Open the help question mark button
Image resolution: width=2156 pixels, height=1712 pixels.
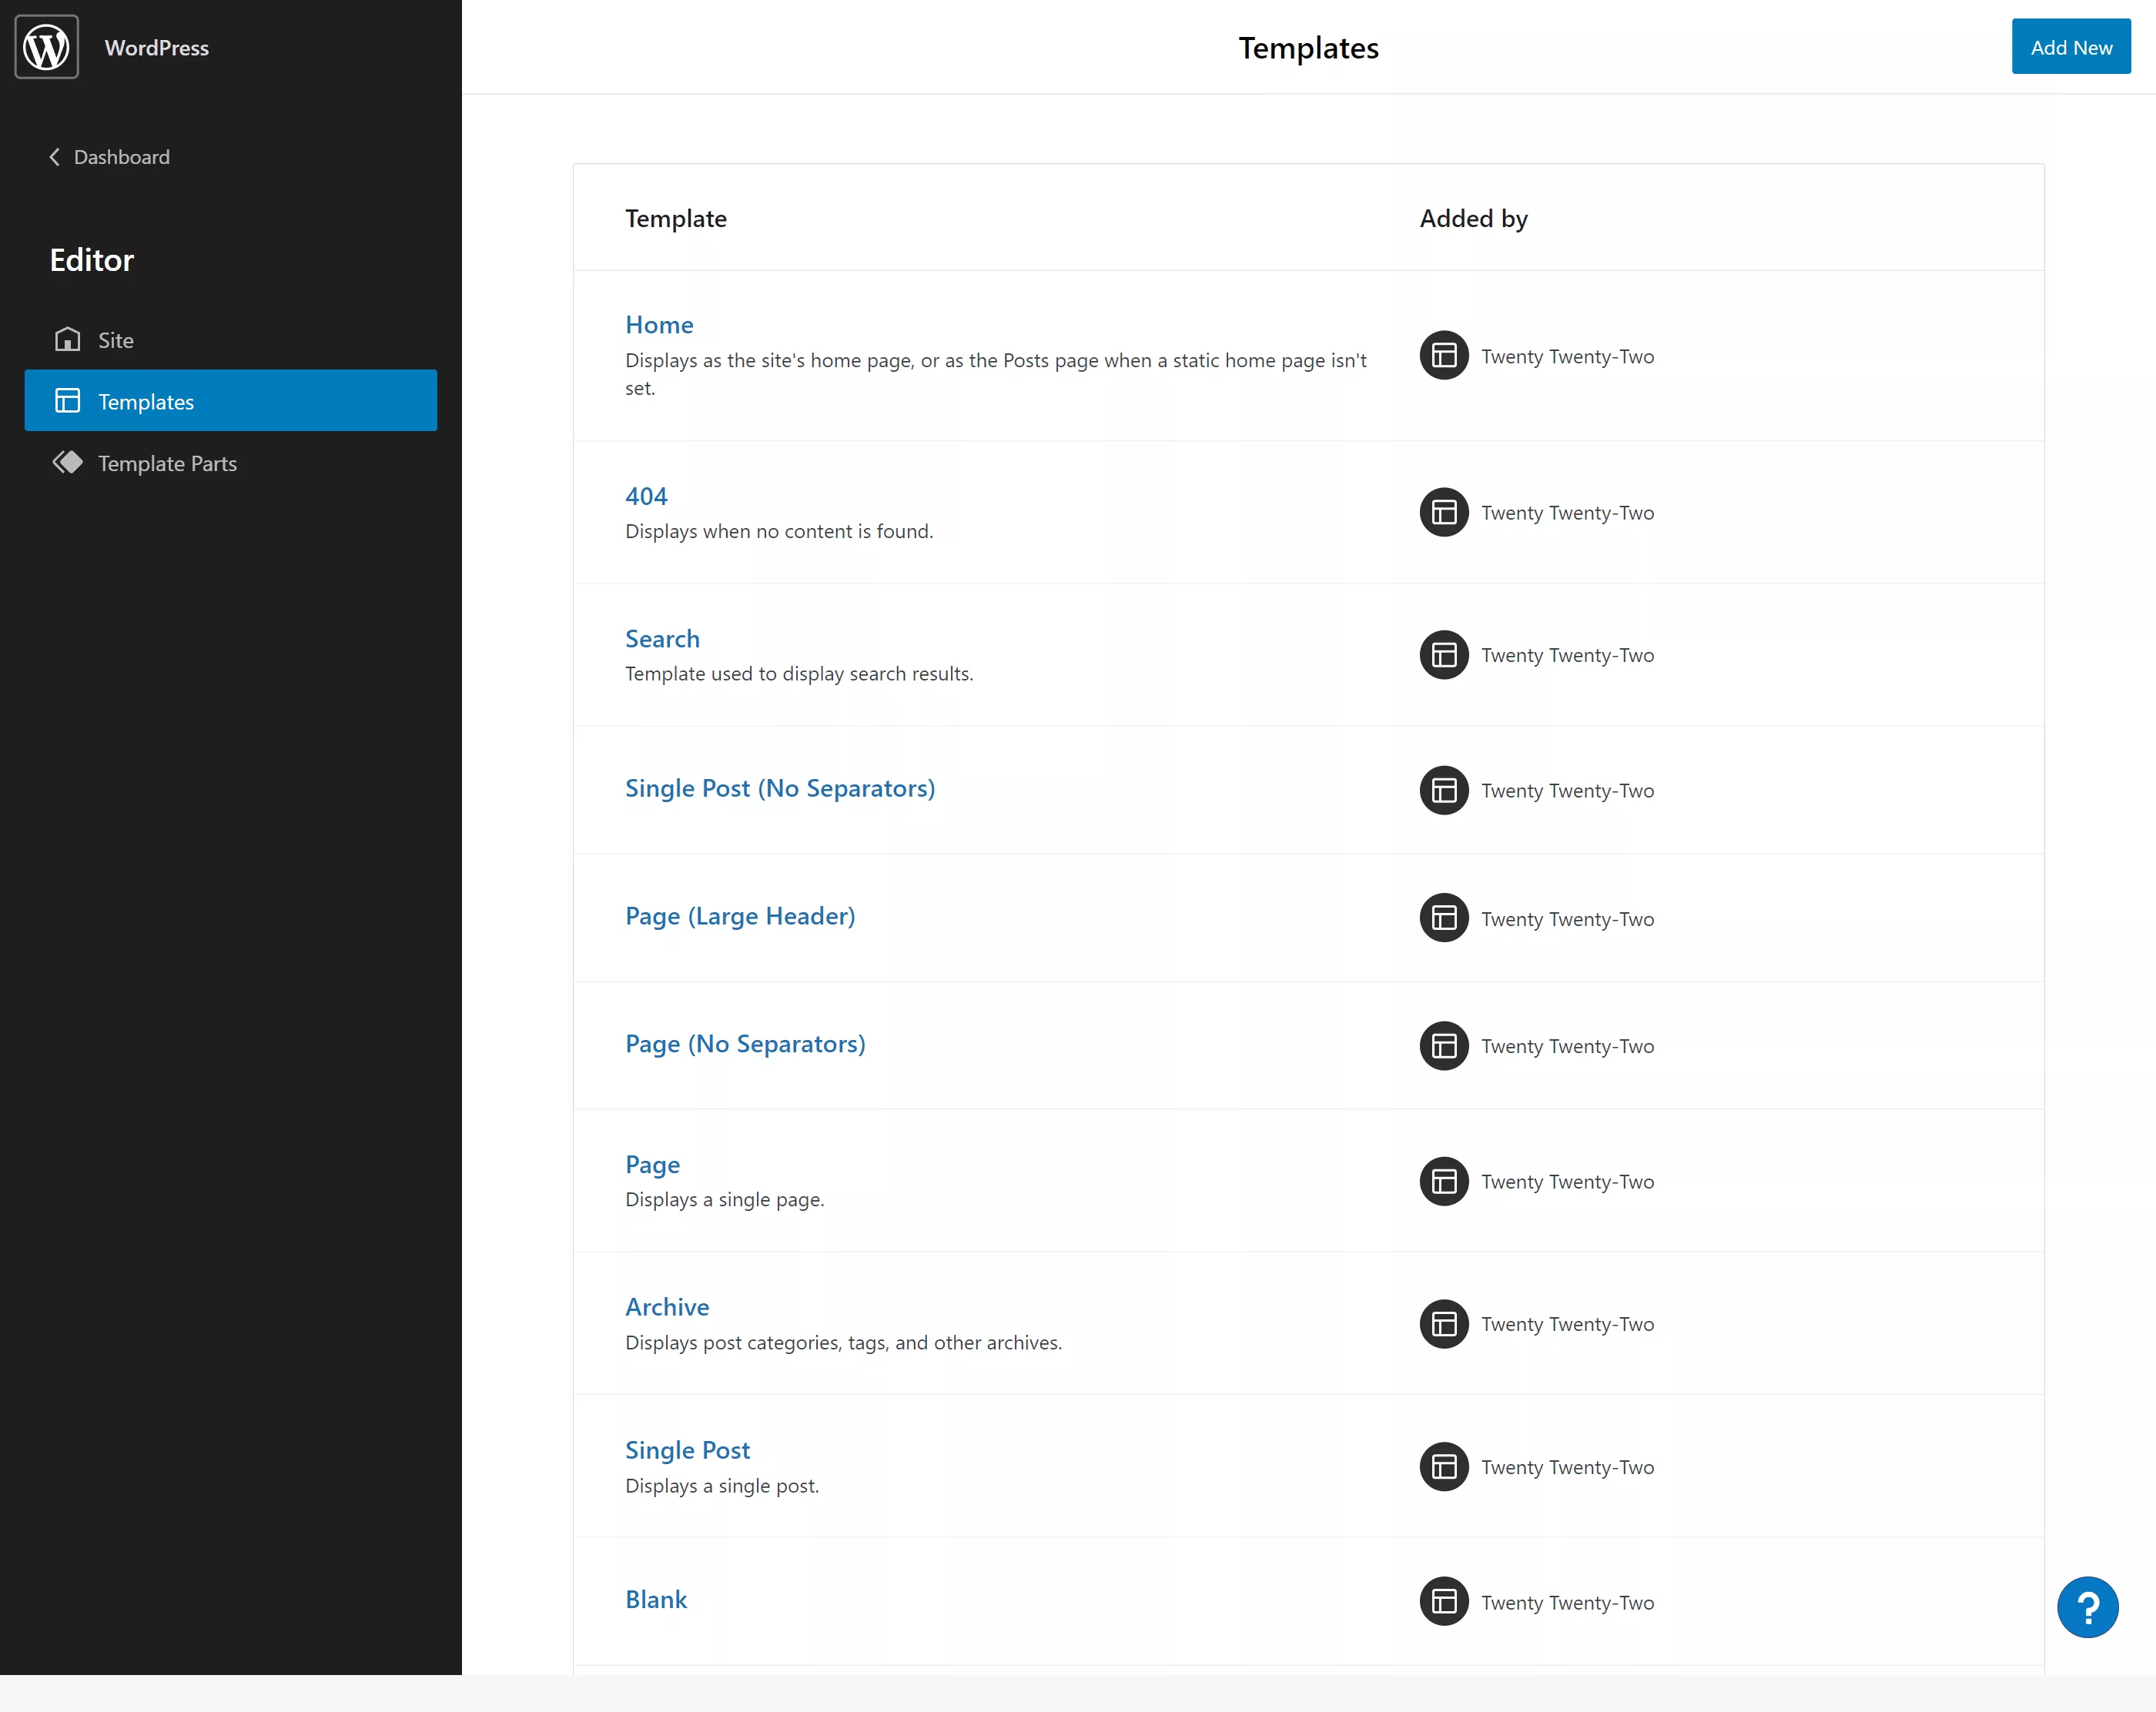pos(2088,1607)
